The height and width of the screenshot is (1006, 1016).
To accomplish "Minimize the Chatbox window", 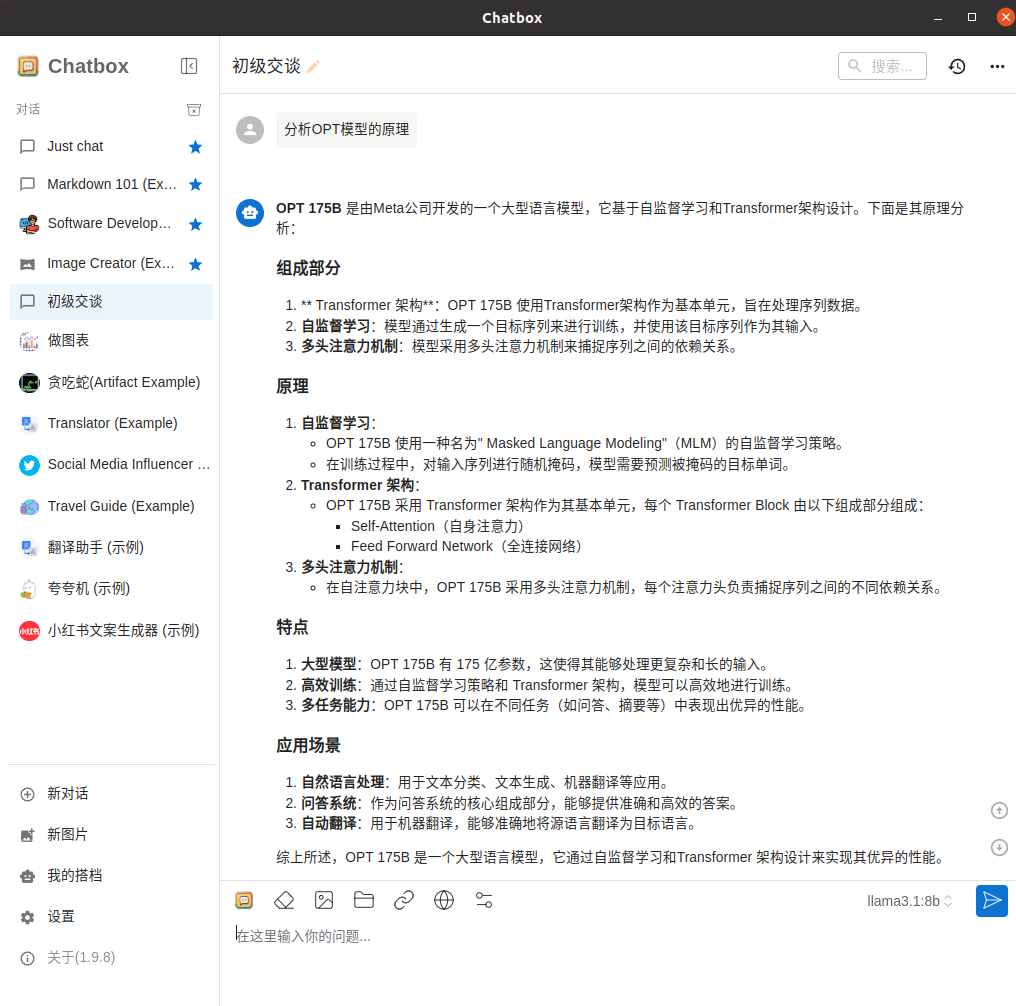I will [x=937, y=17].
